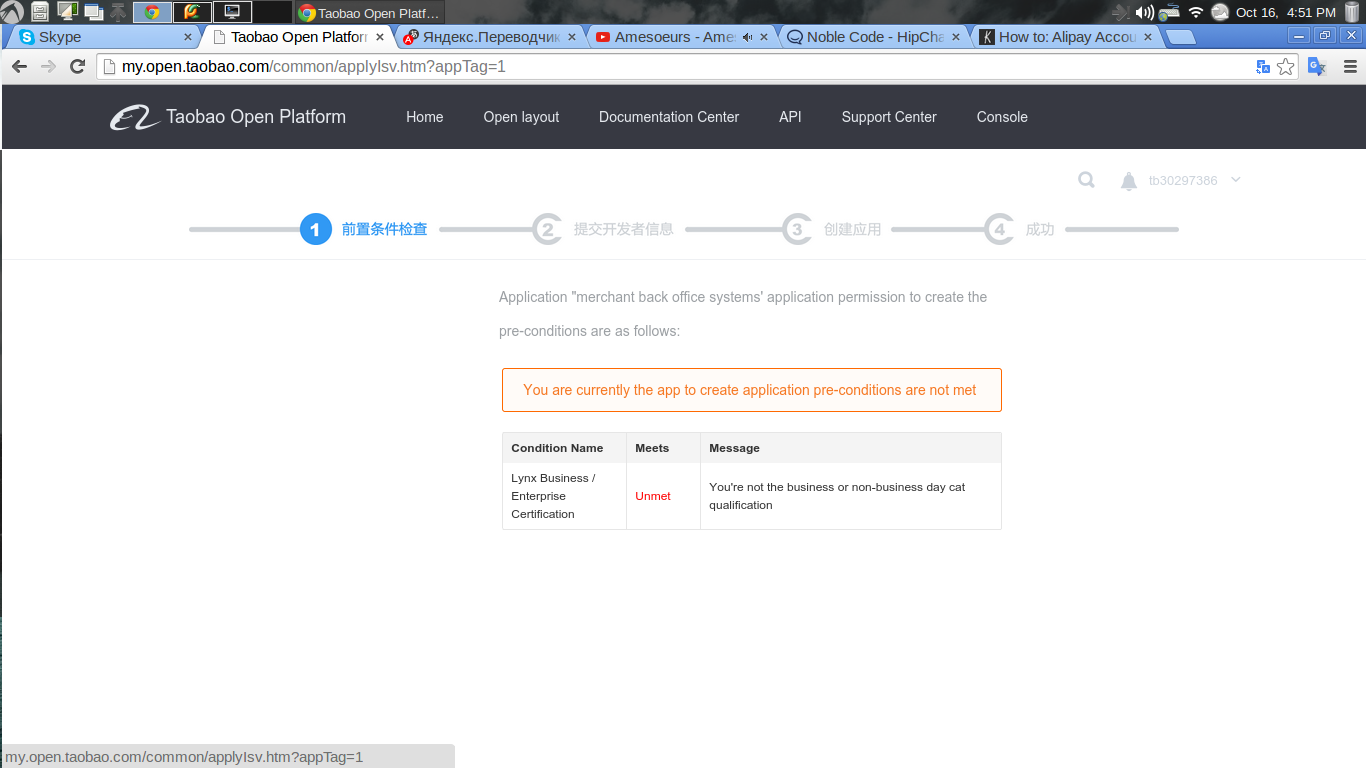Click the step label 前置条件检查
The image size is (1366, 768).
(x=384, y=229)
